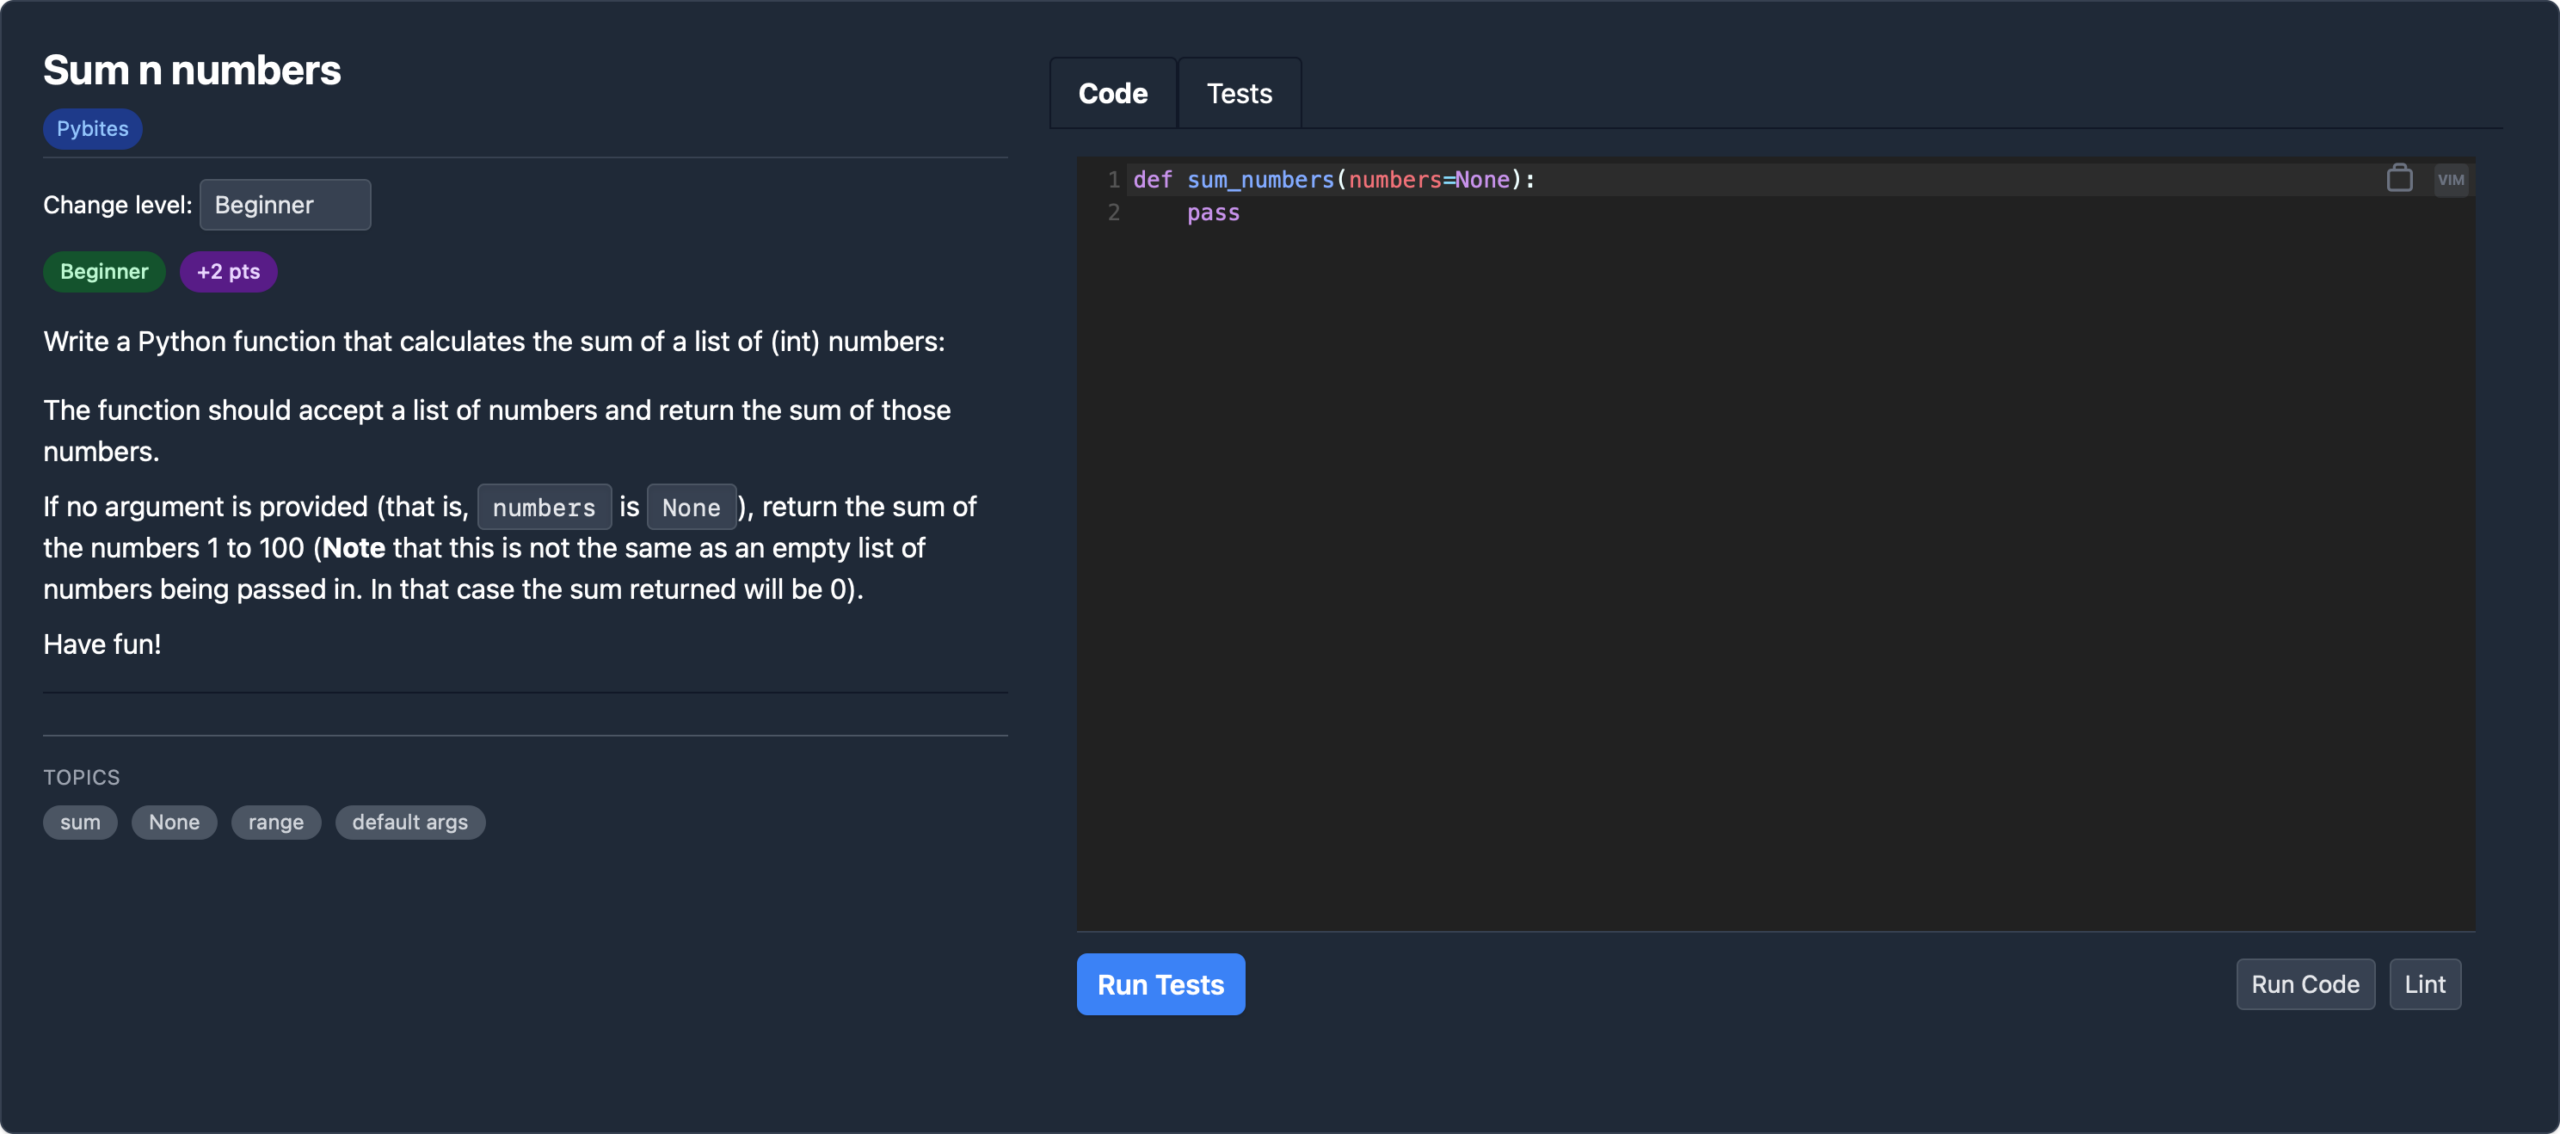Click the Run Tests button

coord(1160,984)
